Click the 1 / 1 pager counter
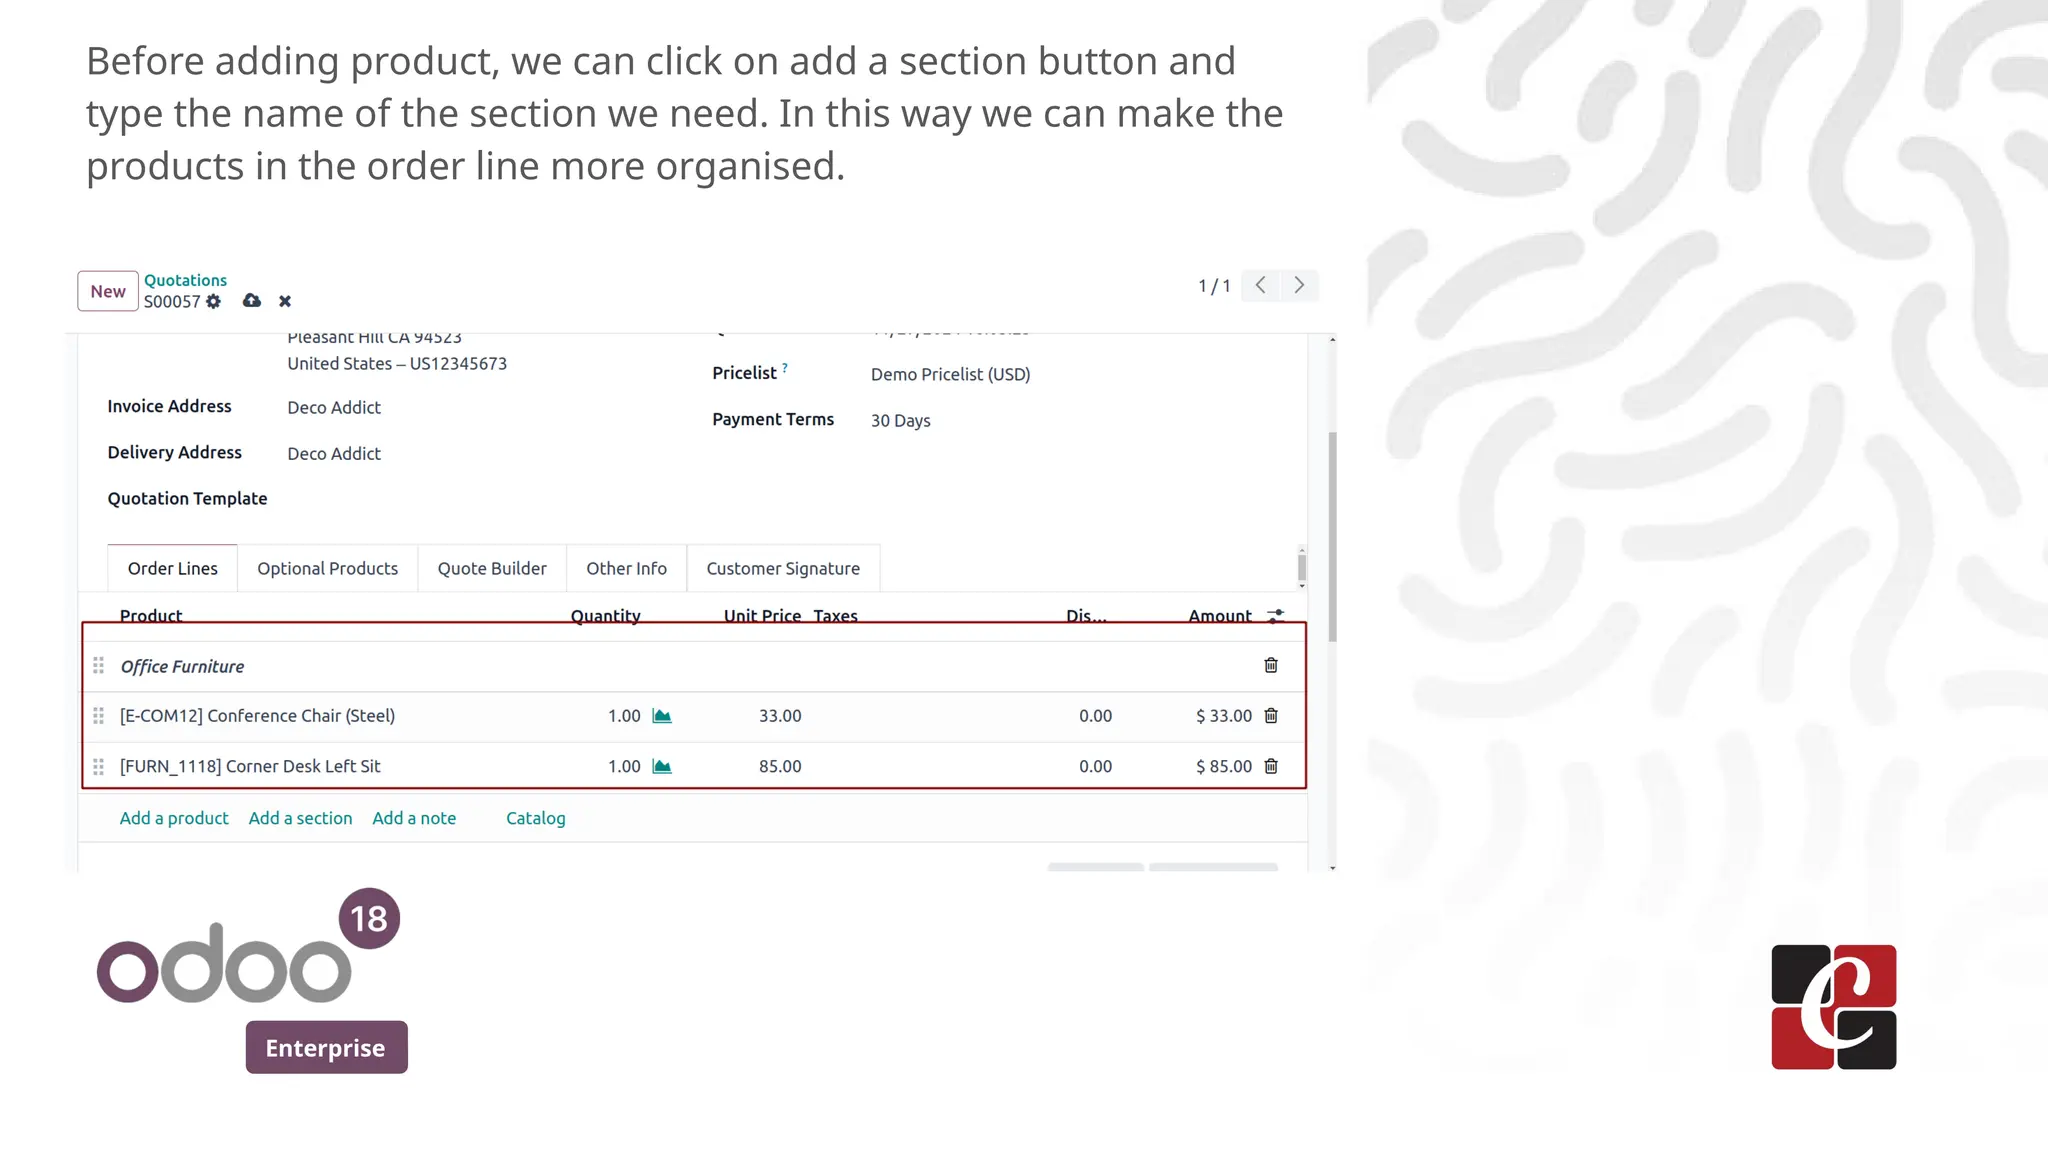 click(x=1214, y=286)
